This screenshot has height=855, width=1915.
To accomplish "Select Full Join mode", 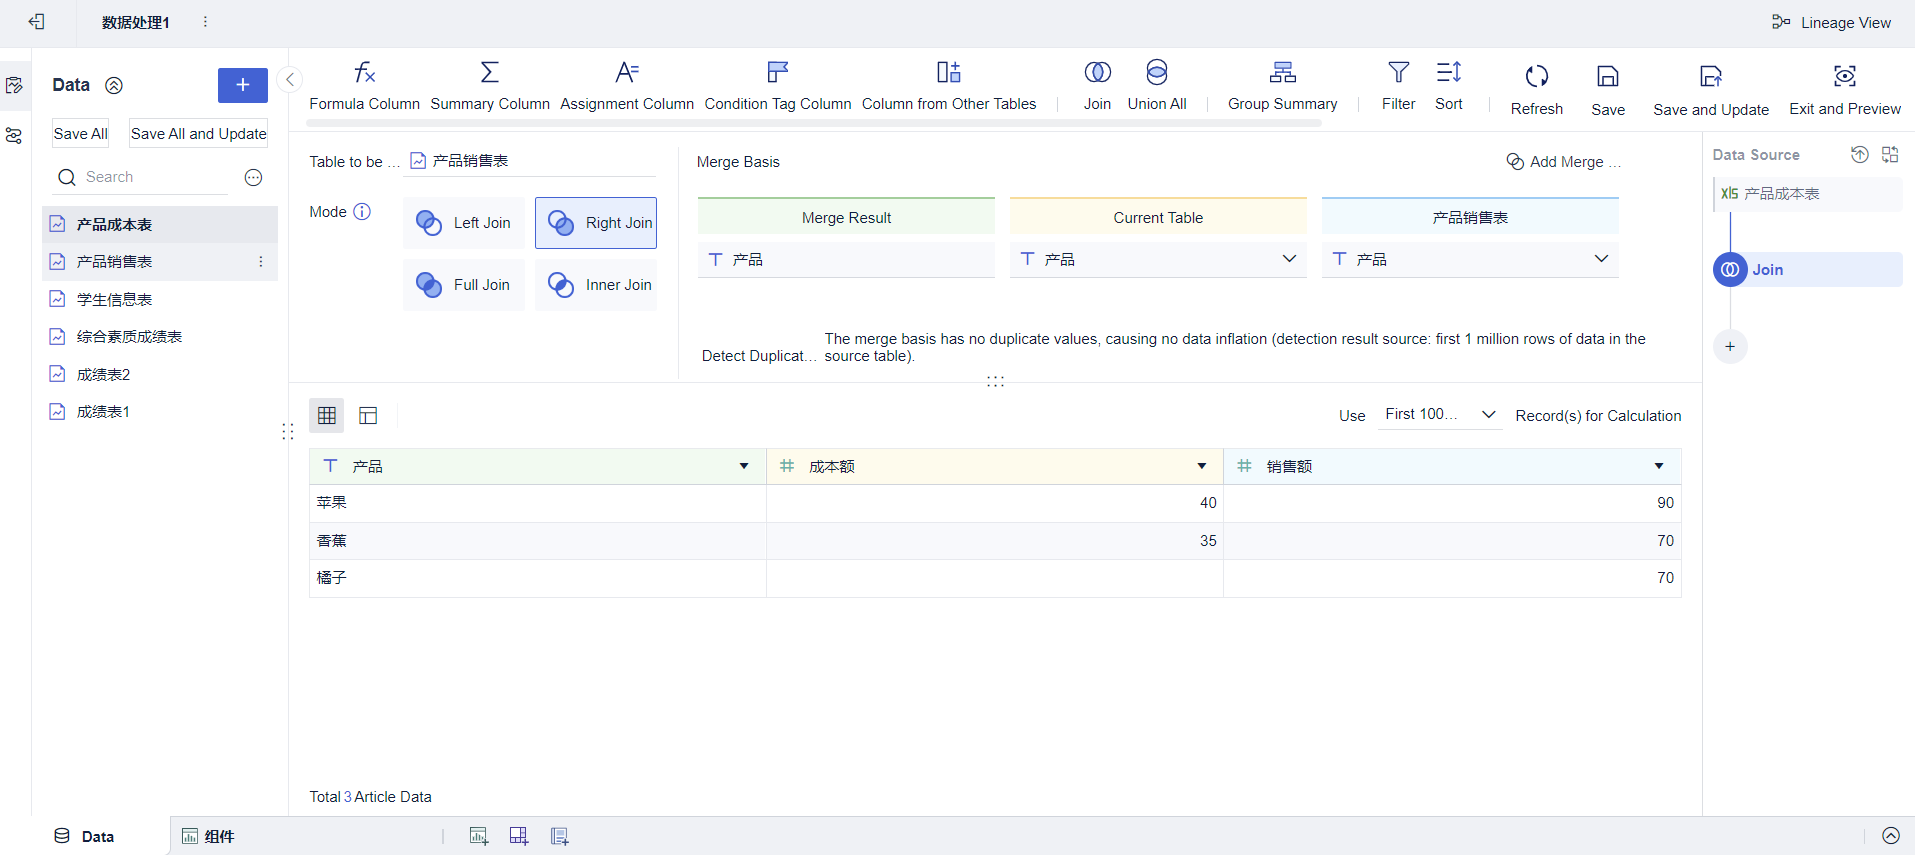I will [x=464, y=285].
